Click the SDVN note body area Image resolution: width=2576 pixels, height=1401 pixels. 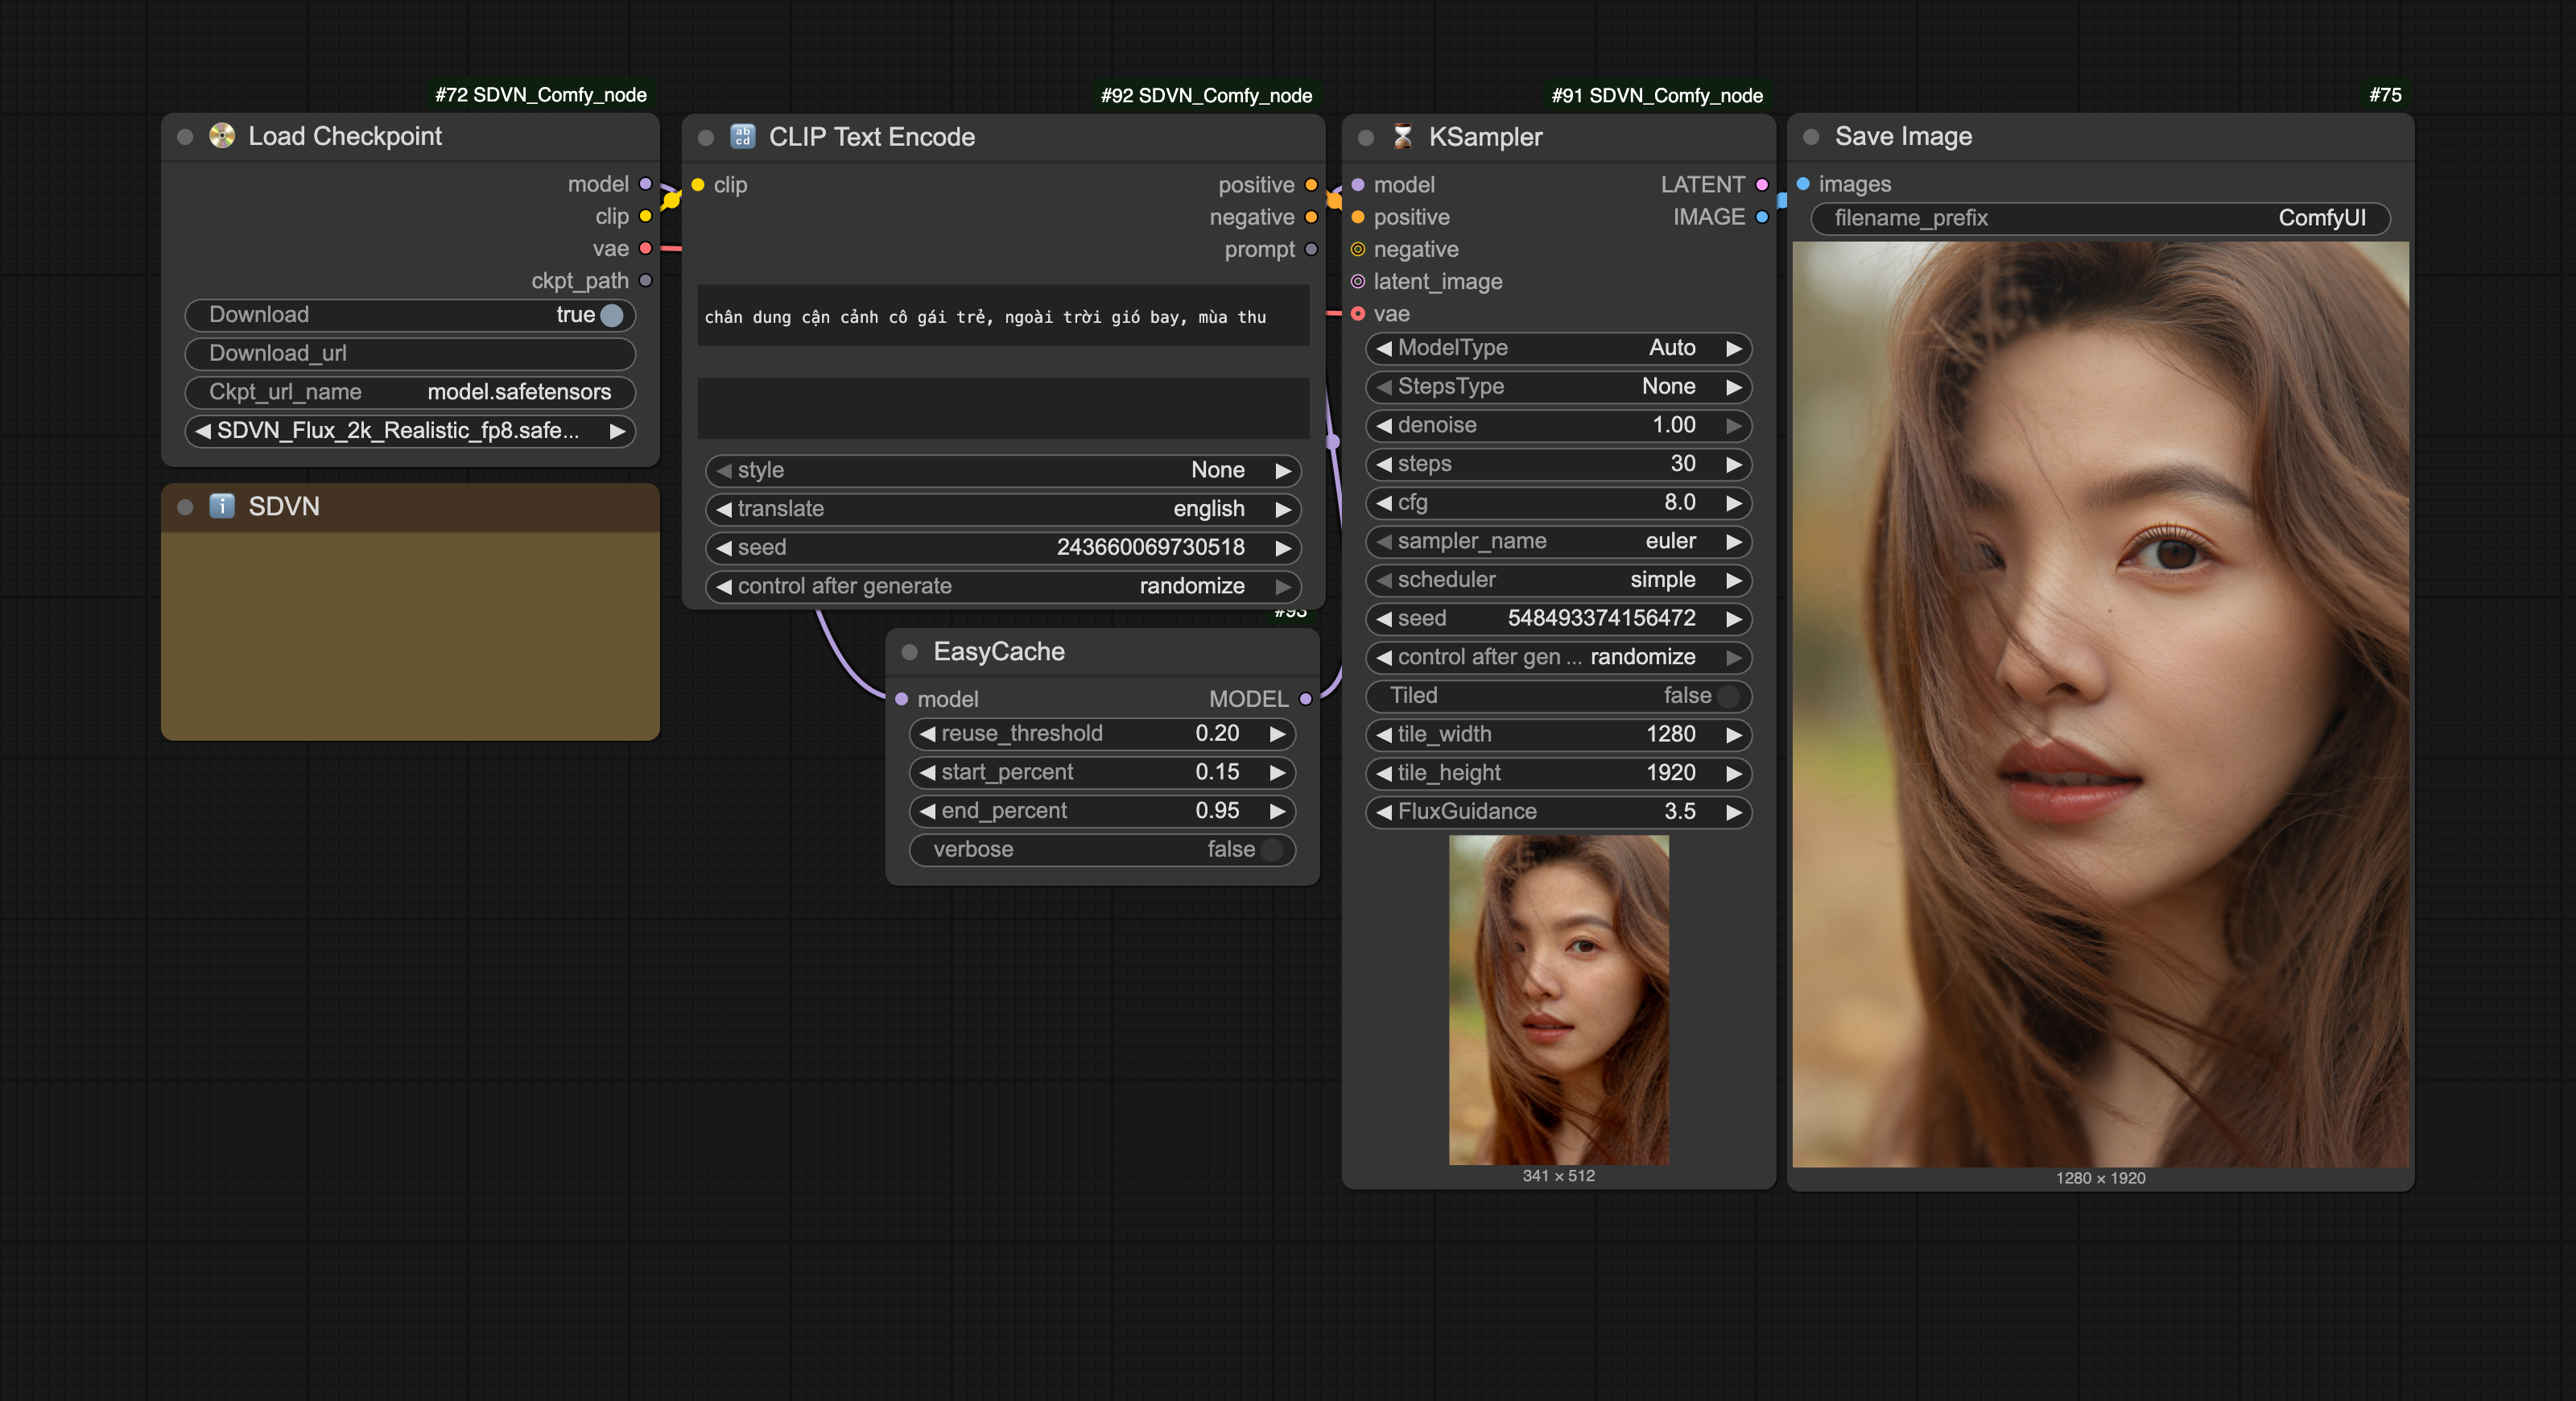[x=410, y=636]
